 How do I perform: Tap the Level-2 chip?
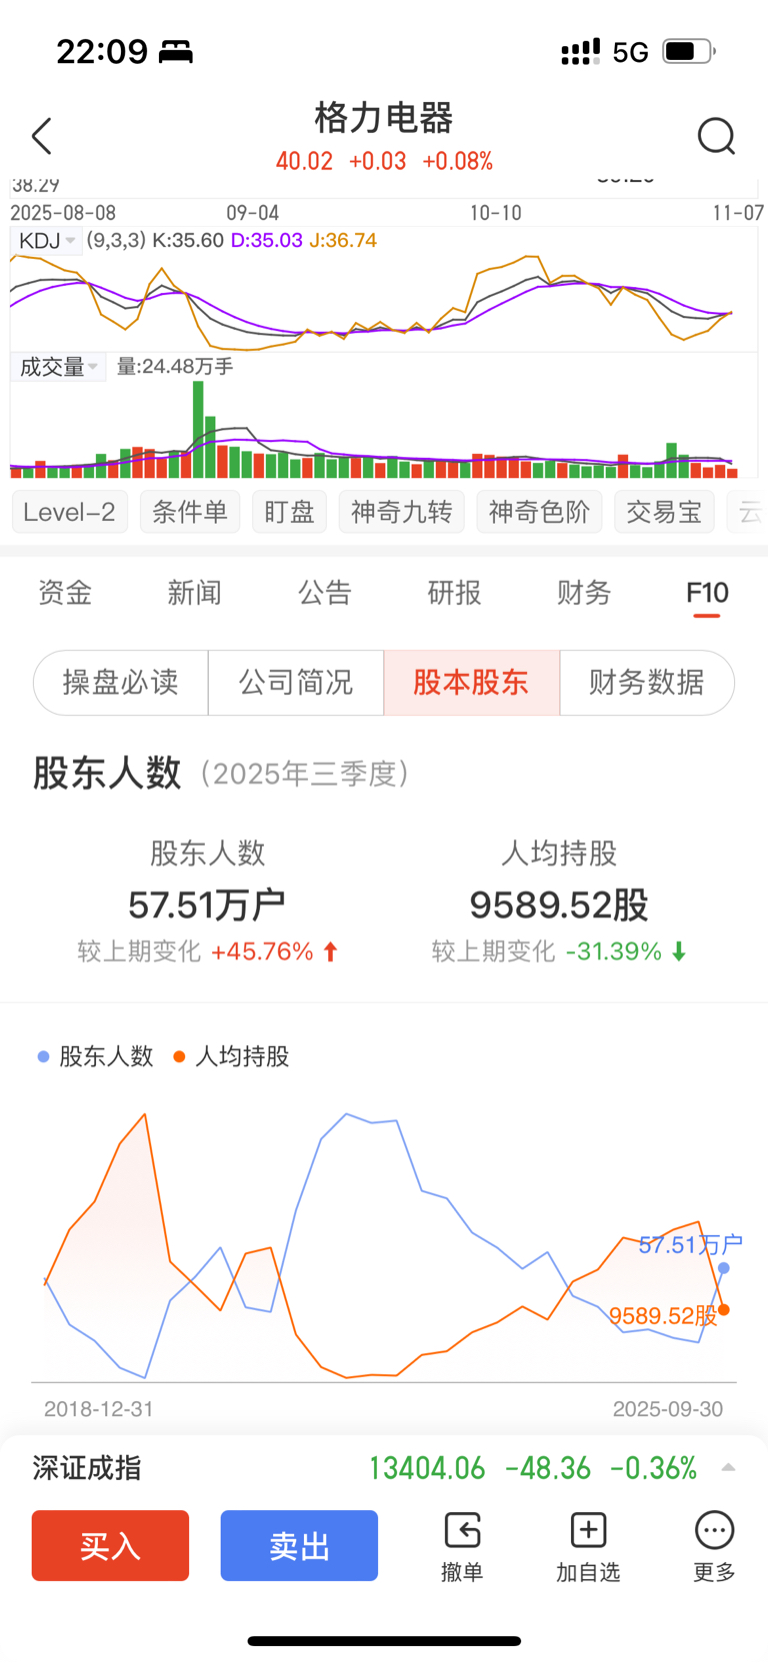[x=69, y=512]
